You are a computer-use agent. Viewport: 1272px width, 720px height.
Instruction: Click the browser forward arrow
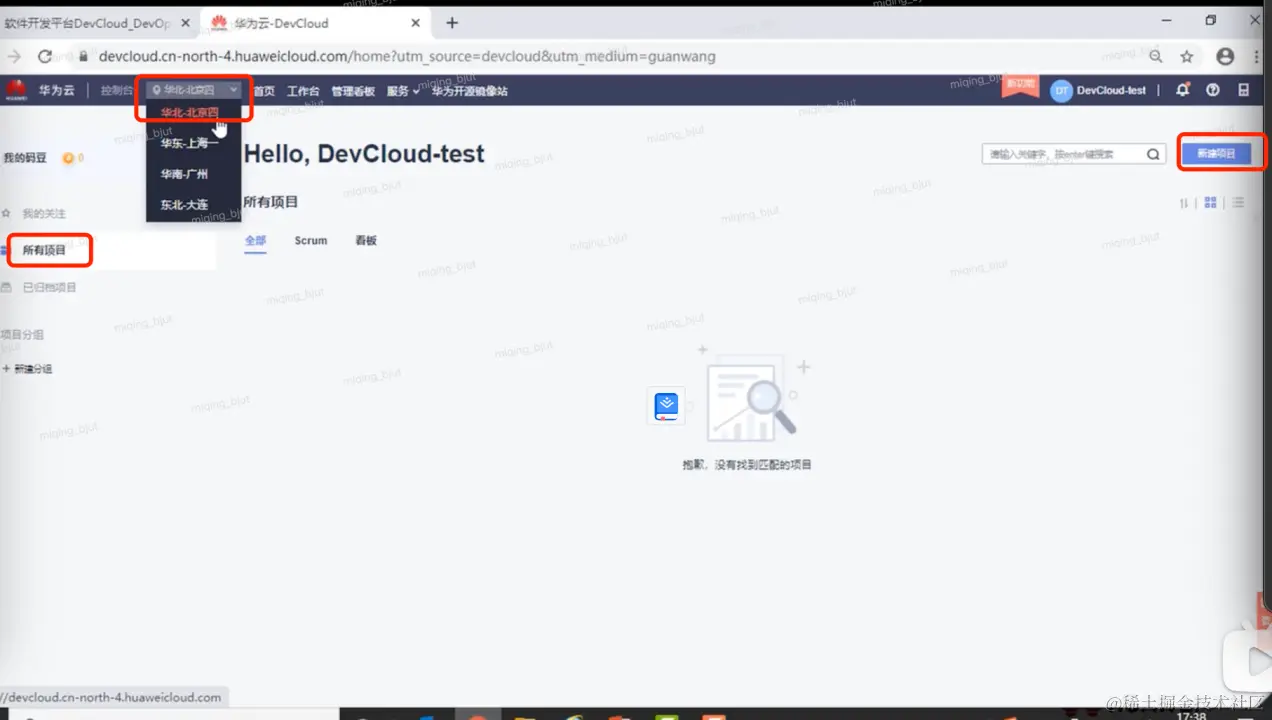14,56
